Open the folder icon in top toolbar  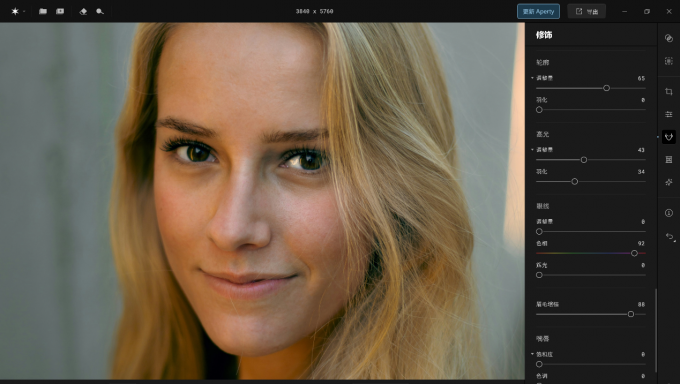(43, 11)
